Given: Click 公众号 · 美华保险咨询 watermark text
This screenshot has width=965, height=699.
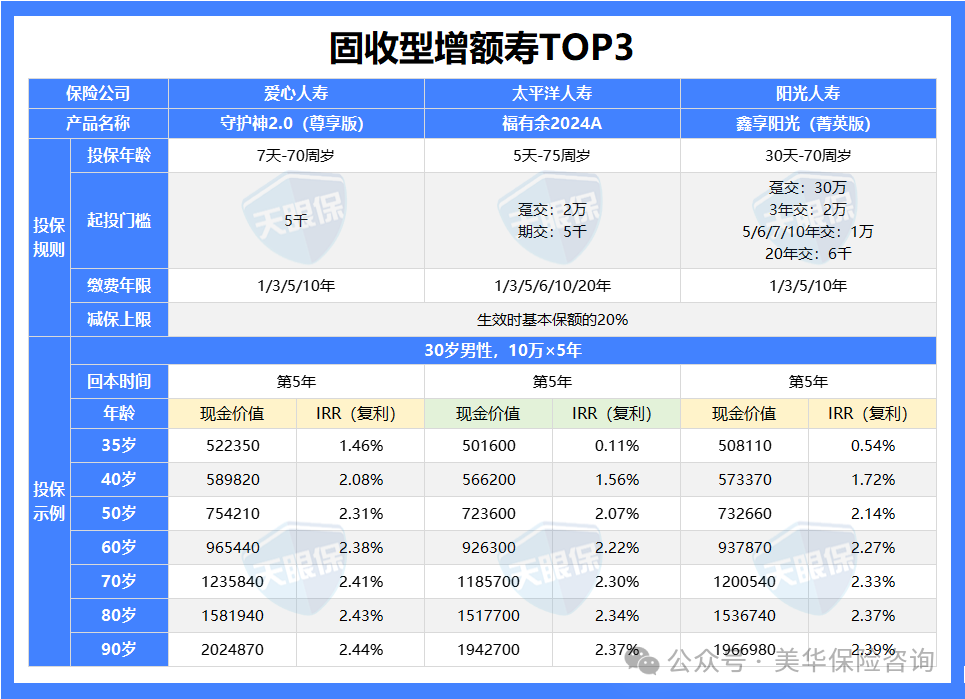Looking at the screenshot, I should tap(800, 661).
